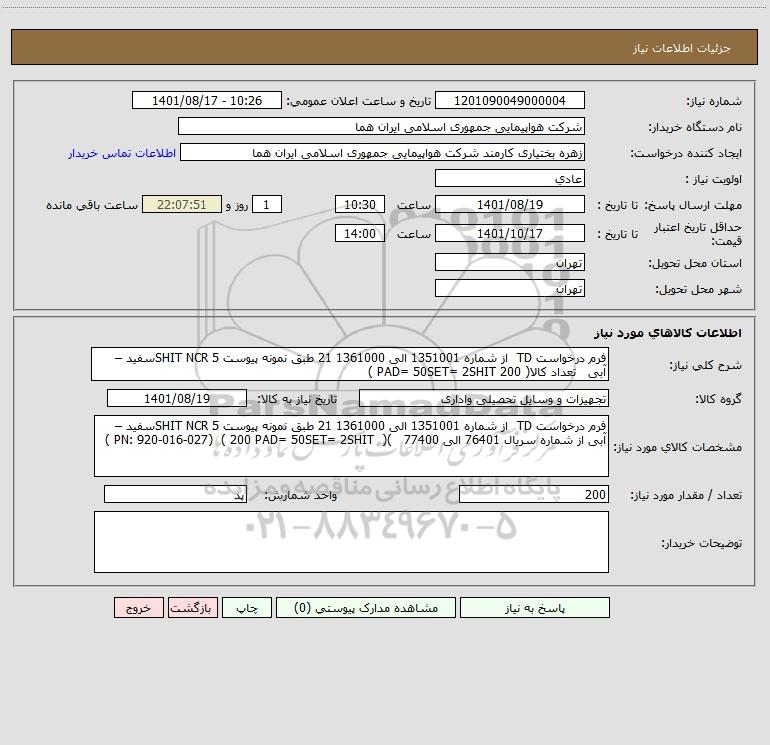Click the ایجاد کننده درخواست field
The width and height of the screenshot is (770, 745).
click(x=381, y=153)
